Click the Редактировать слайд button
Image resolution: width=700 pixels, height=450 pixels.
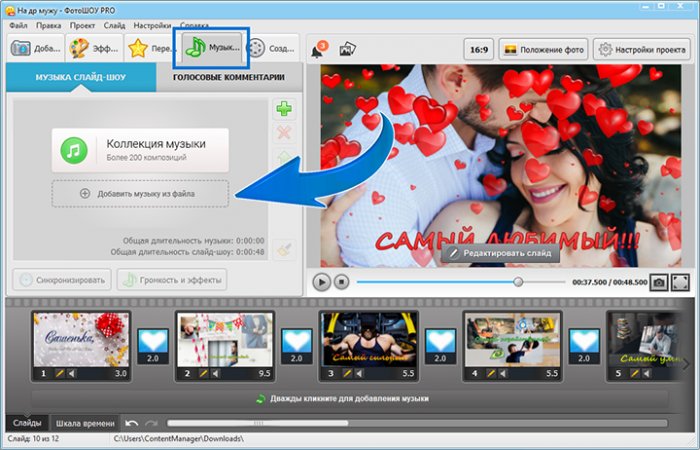click(501, 253)
